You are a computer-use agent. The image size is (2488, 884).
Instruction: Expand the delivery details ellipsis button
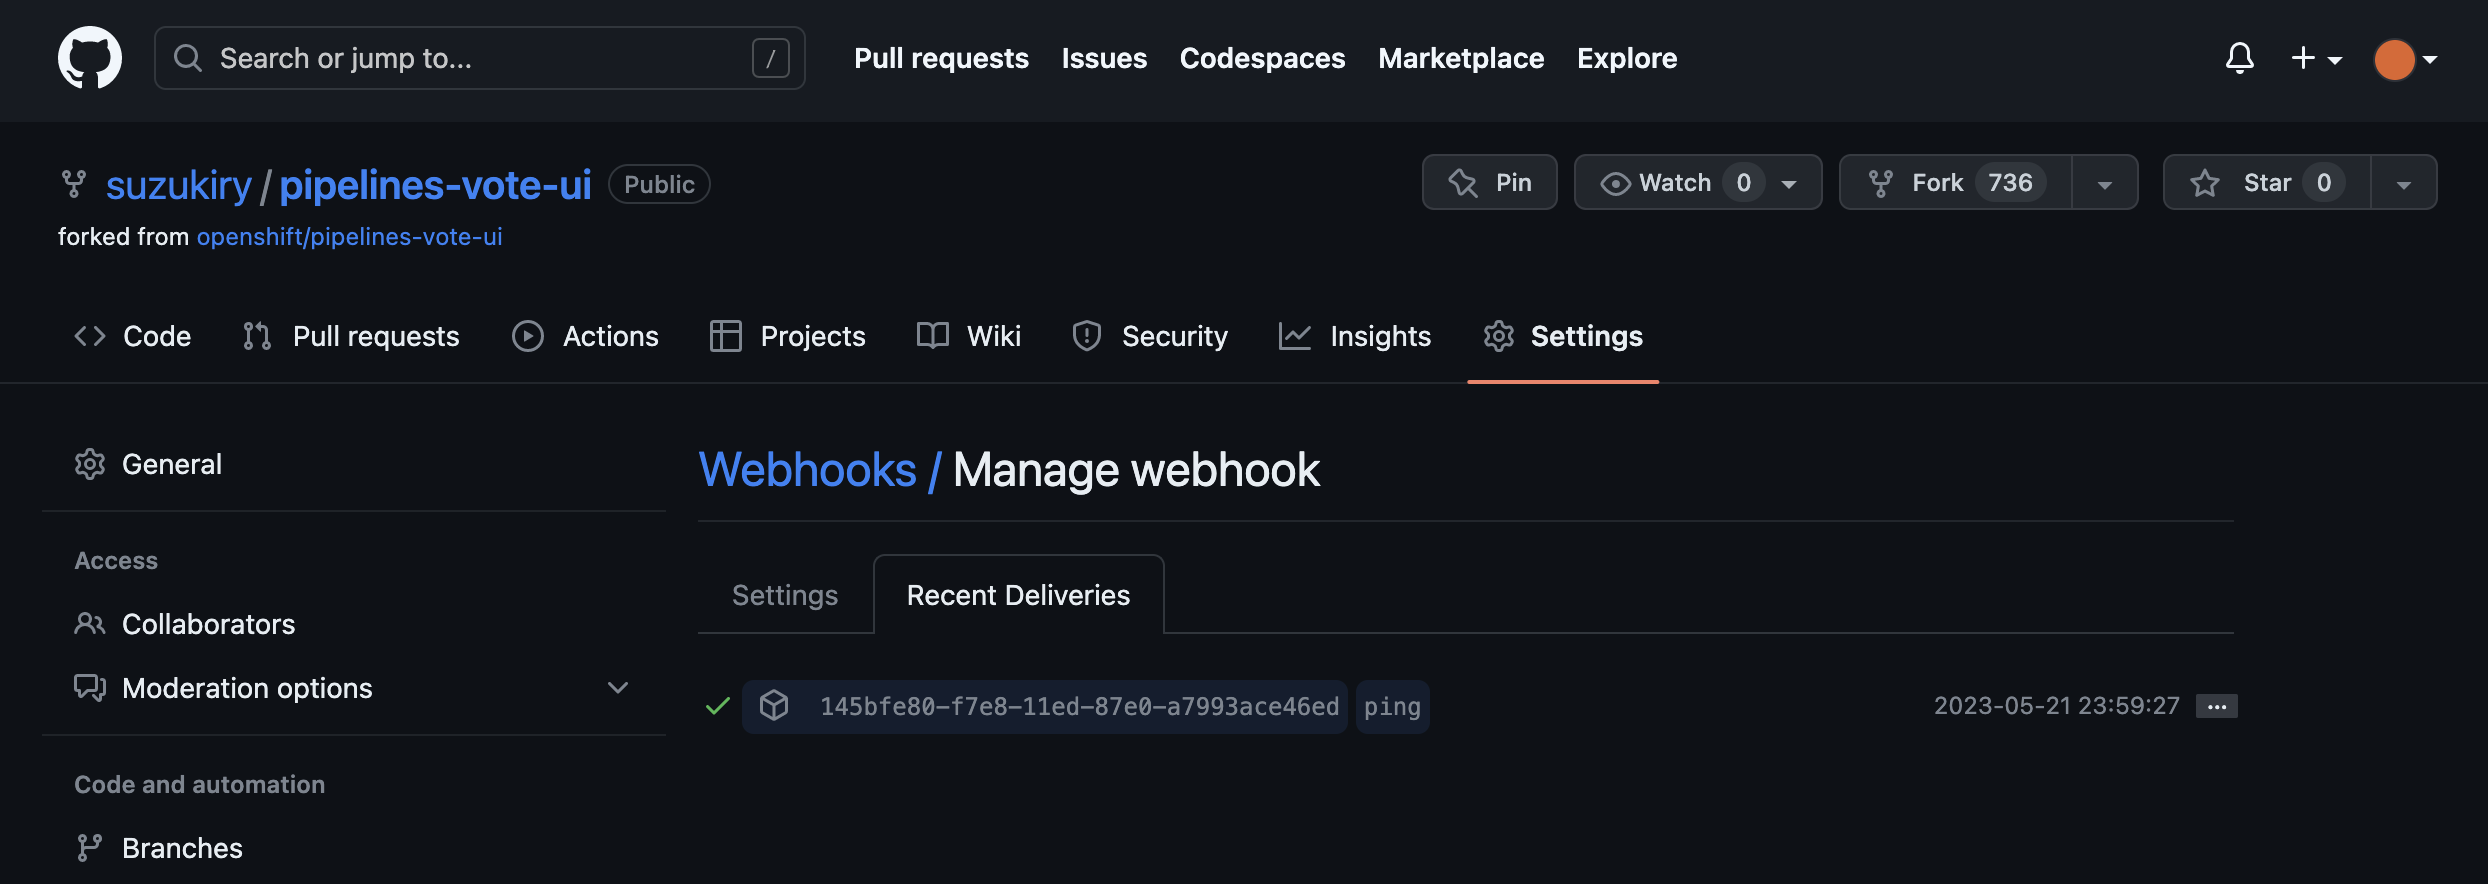click(2217, 706)
